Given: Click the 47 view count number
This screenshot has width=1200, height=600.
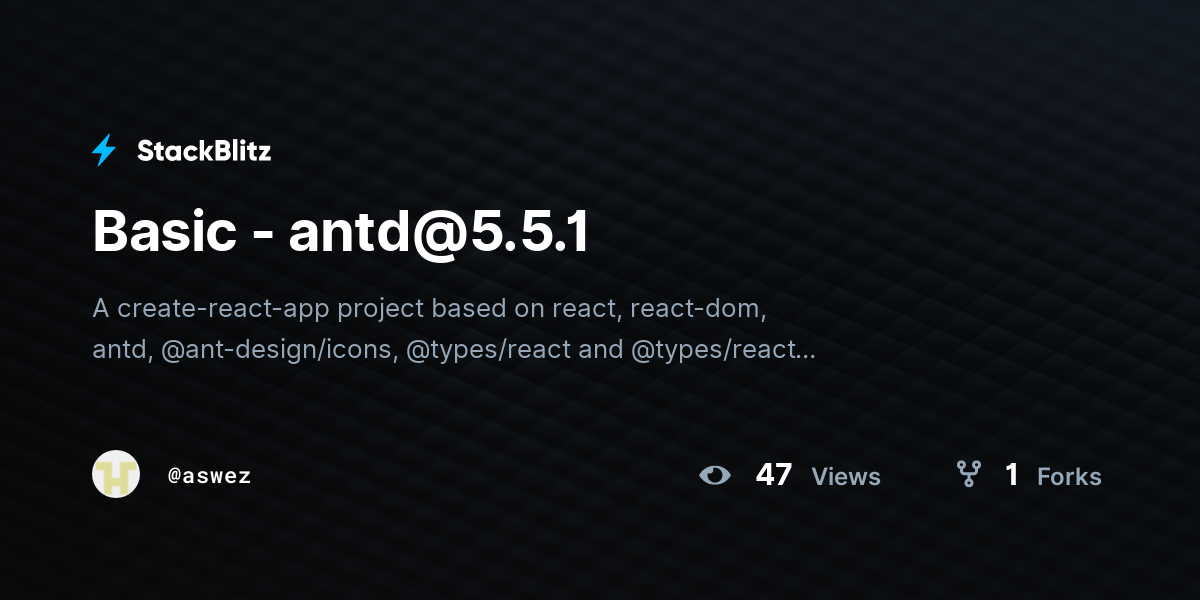Looking at the screenshot, I should 774,474.
